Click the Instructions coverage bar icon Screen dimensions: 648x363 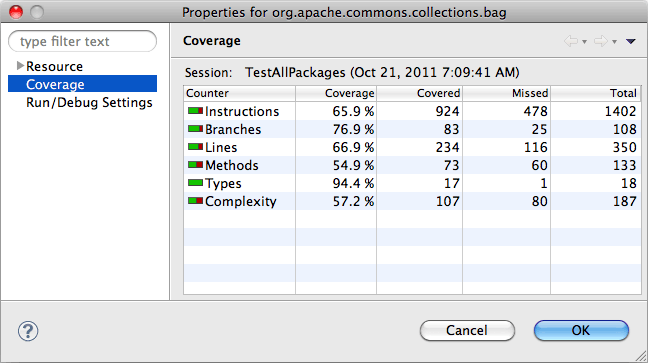pyautogui.click(x=195, y=111)
